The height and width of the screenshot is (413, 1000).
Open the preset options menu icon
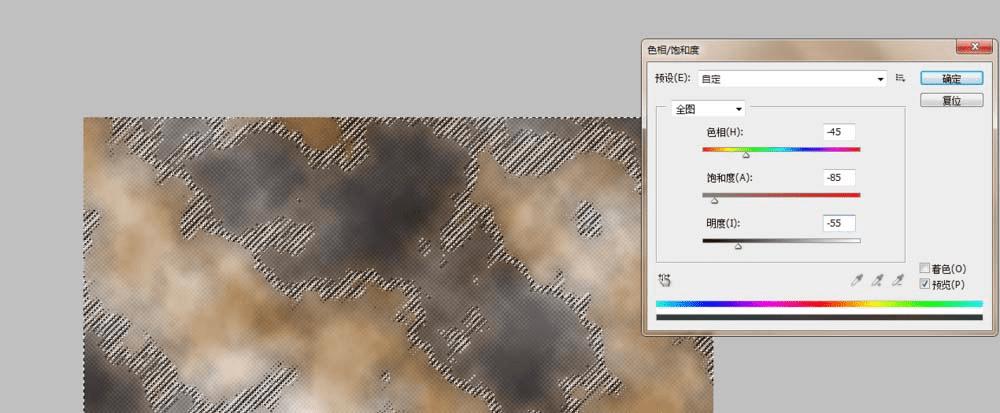point(901,78)
